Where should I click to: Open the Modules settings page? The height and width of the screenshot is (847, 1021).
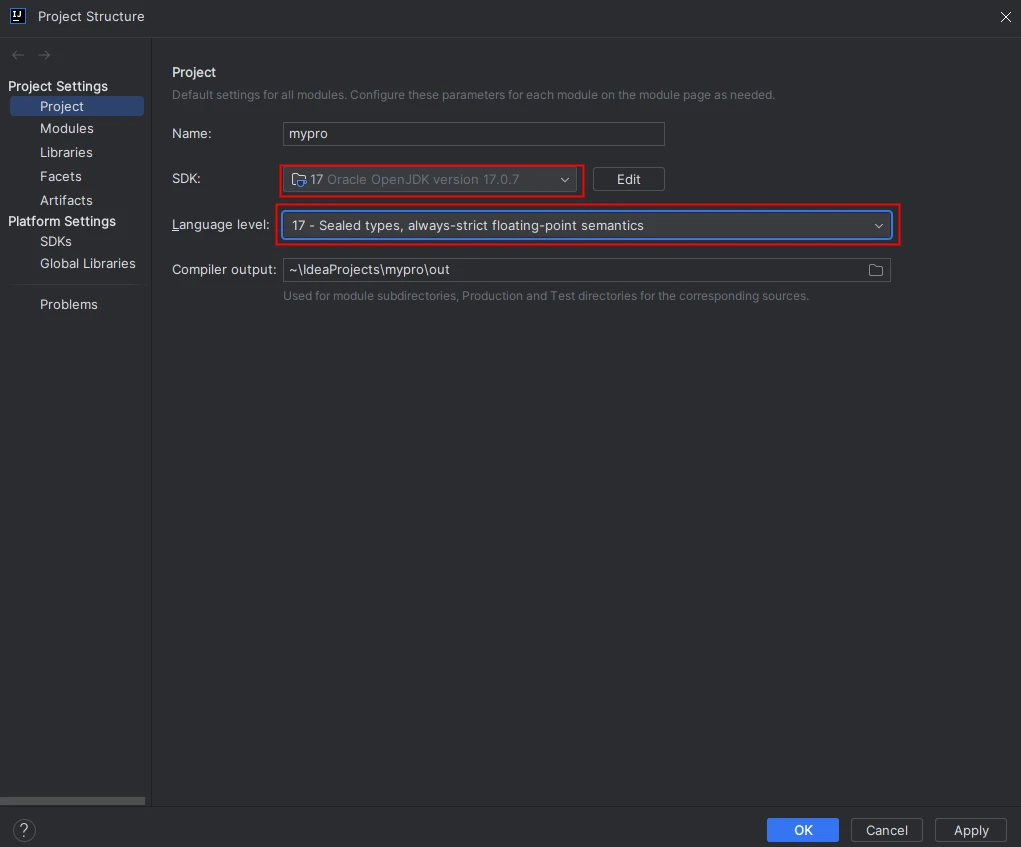(x=67, y=129)
